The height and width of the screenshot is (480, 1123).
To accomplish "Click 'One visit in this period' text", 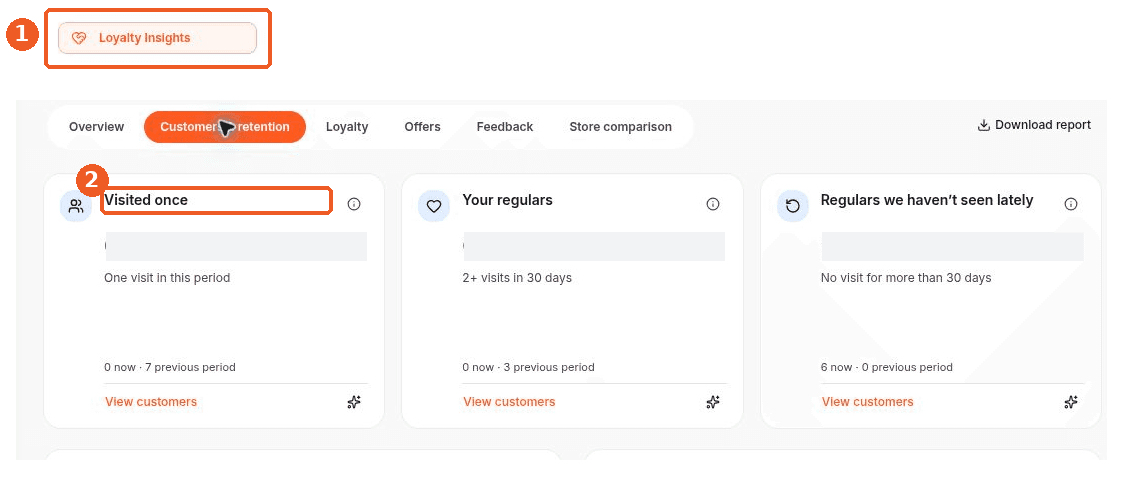I will [x=167, y=278].
